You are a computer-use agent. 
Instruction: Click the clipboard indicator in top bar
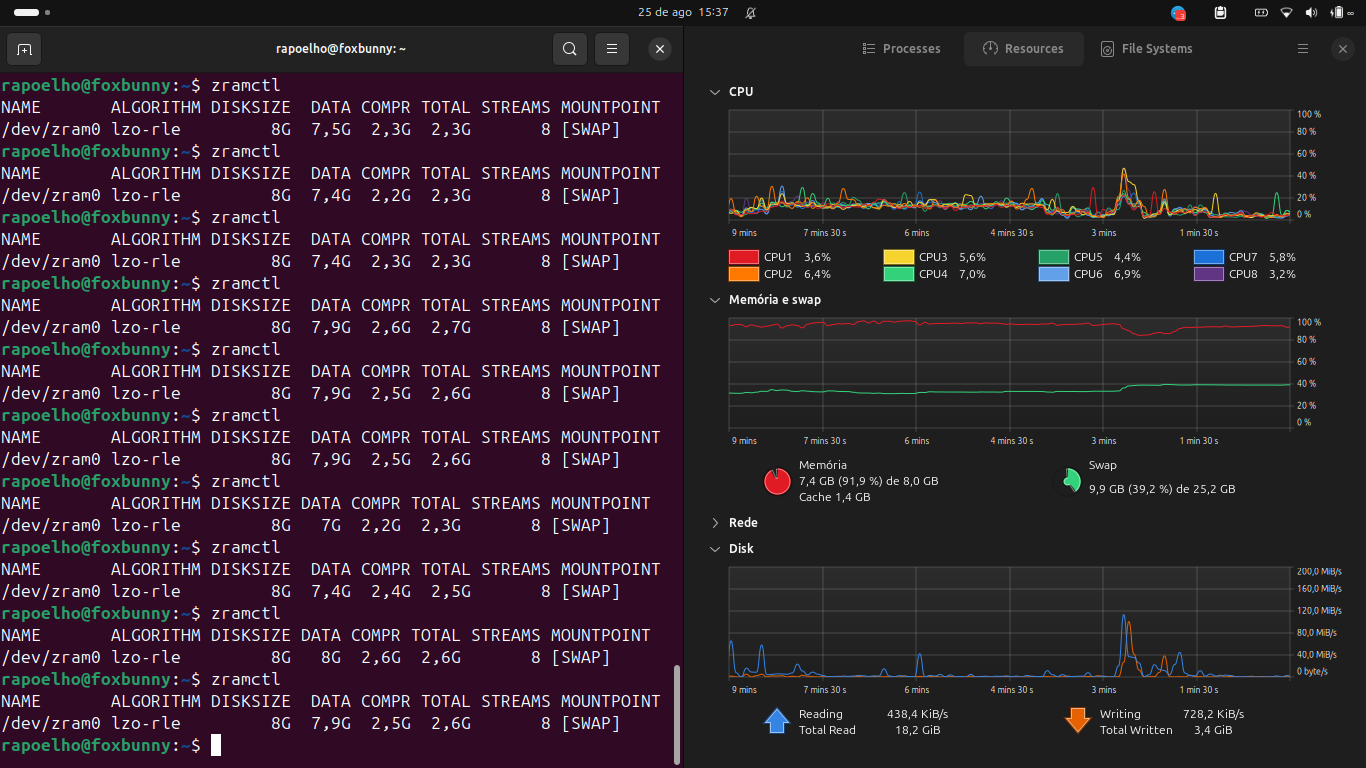(x=1220, y=13)
